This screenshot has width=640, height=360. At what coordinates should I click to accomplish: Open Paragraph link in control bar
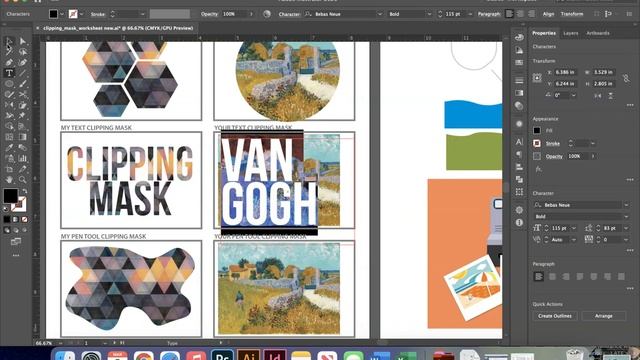coord(489,14)
